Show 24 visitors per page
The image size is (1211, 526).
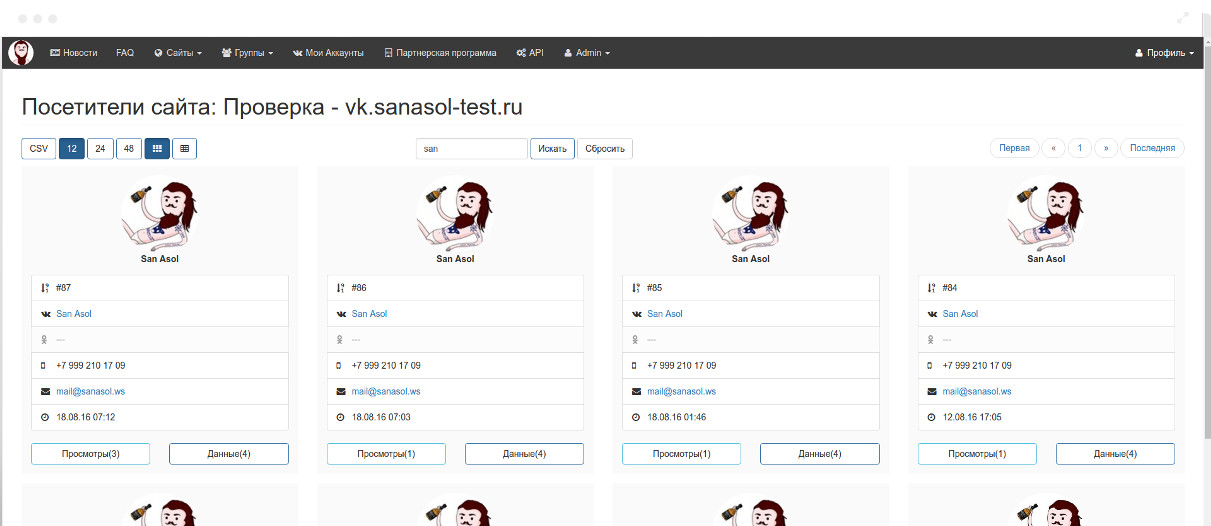click(x=100, y=149)
